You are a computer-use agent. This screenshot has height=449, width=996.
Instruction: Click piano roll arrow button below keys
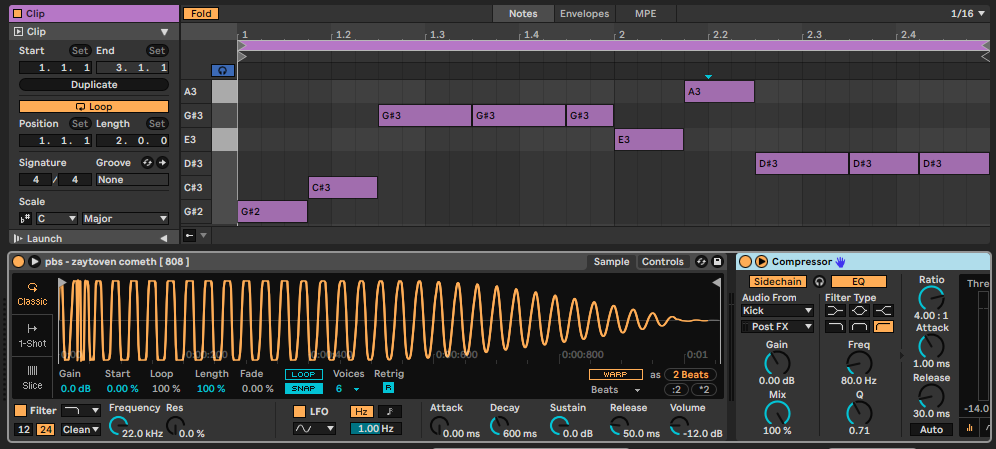[189, 236]
